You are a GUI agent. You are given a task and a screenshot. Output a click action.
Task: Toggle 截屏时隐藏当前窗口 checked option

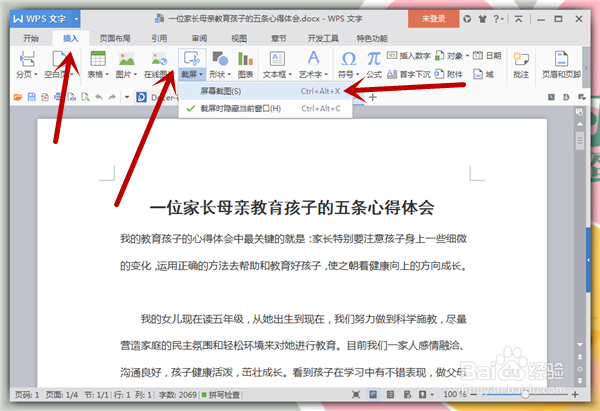click(266, 109)
